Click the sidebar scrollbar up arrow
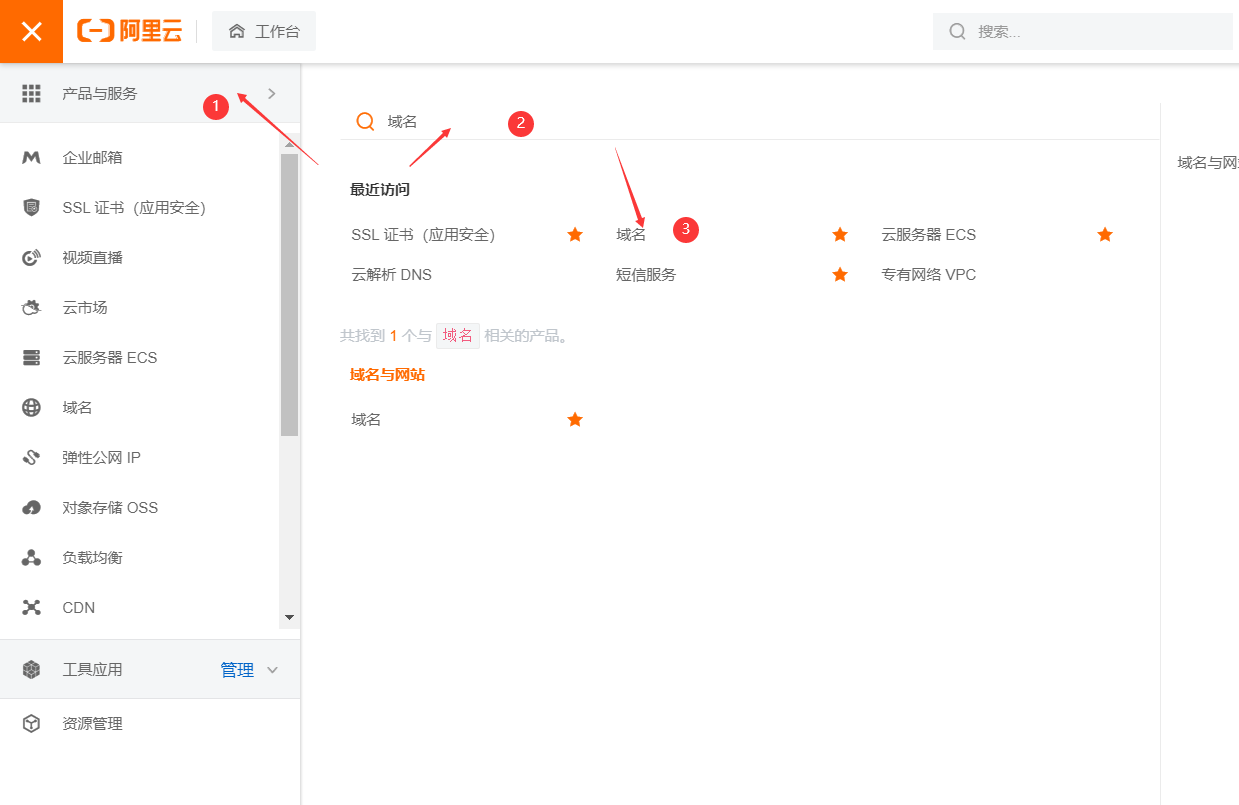The width and height of the screenshot is (1239, 805). (290, 144)
